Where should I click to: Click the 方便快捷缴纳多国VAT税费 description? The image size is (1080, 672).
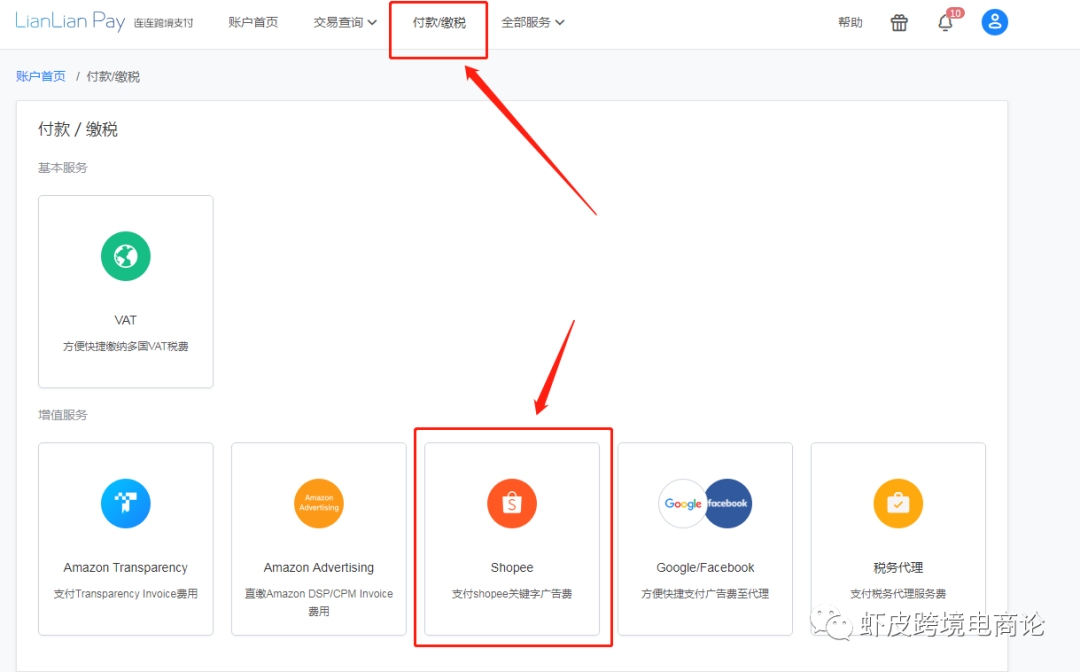pos(125,346)
